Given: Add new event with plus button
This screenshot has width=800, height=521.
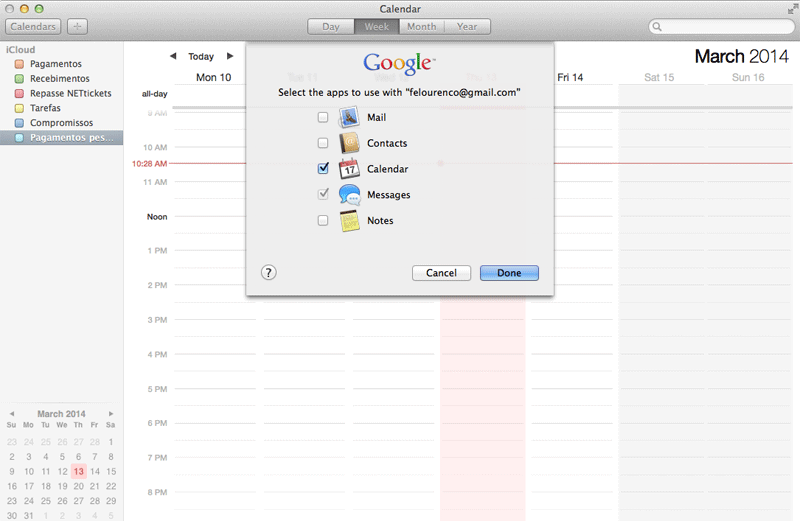Looking at the screenshot, I should coord(77,27).
